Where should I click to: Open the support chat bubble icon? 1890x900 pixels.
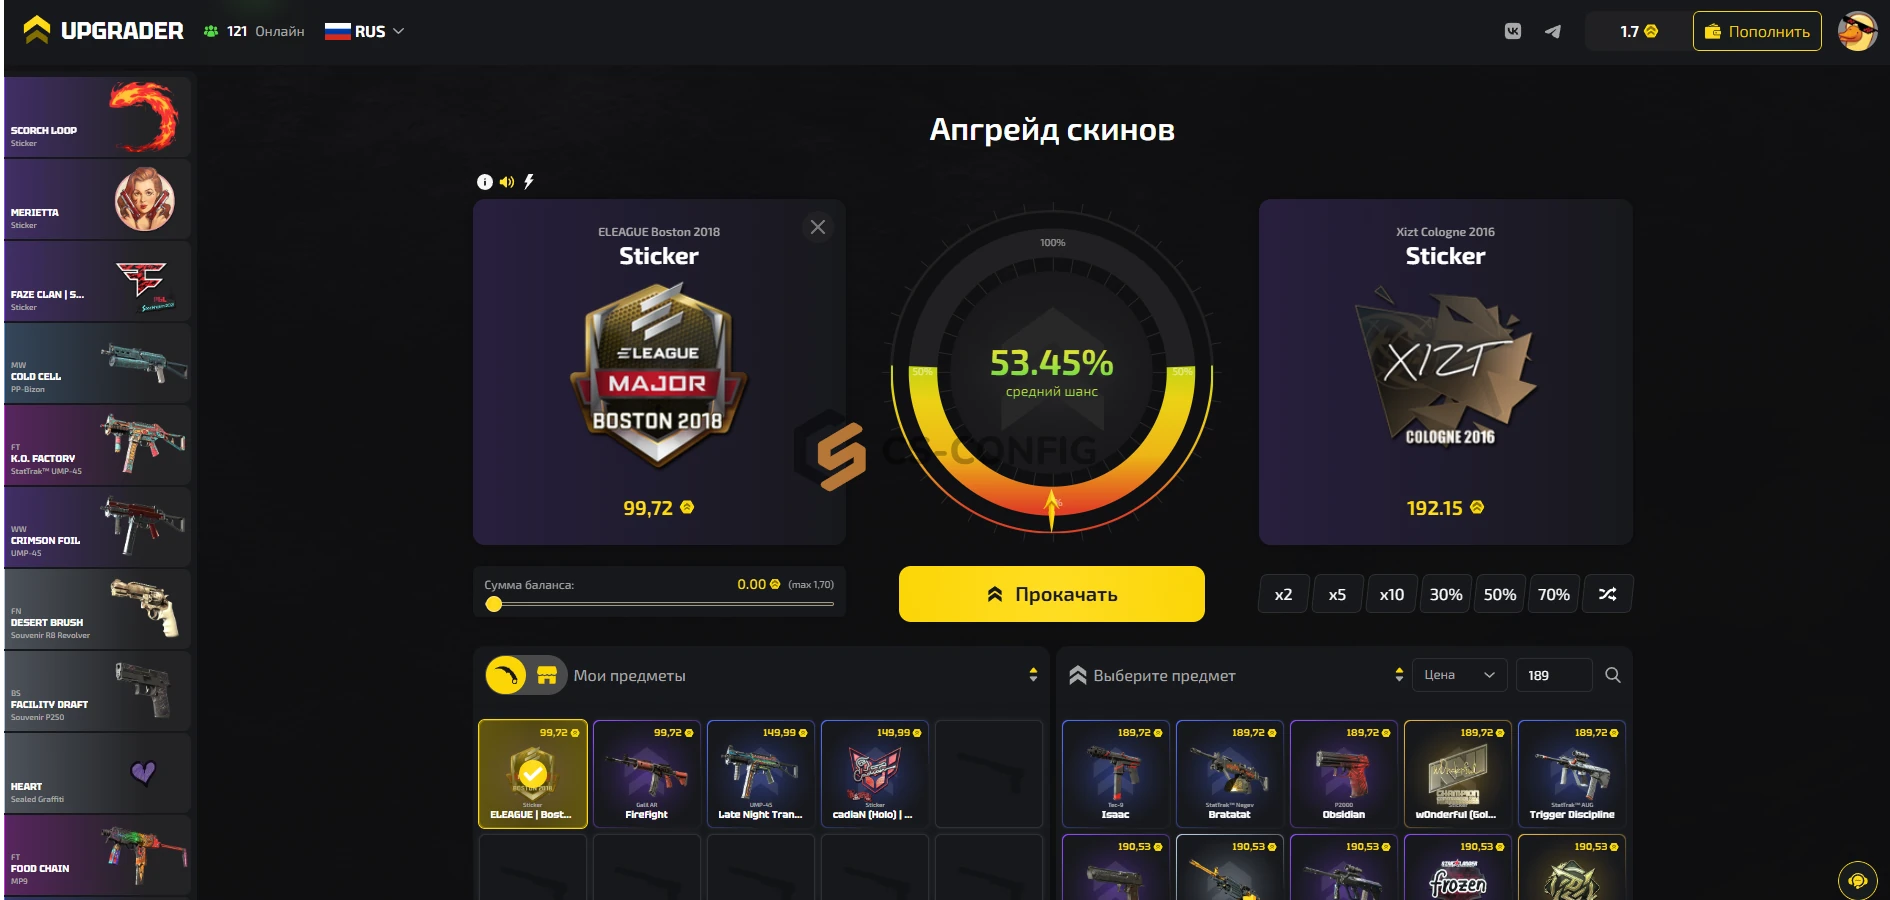point(1858,881)
